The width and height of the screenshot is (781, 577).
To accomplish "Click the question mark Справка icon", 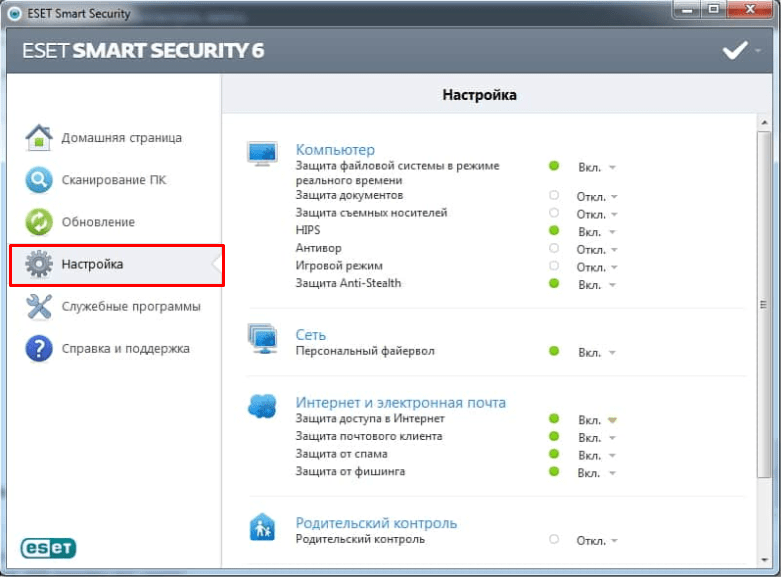I will (38, 349).
